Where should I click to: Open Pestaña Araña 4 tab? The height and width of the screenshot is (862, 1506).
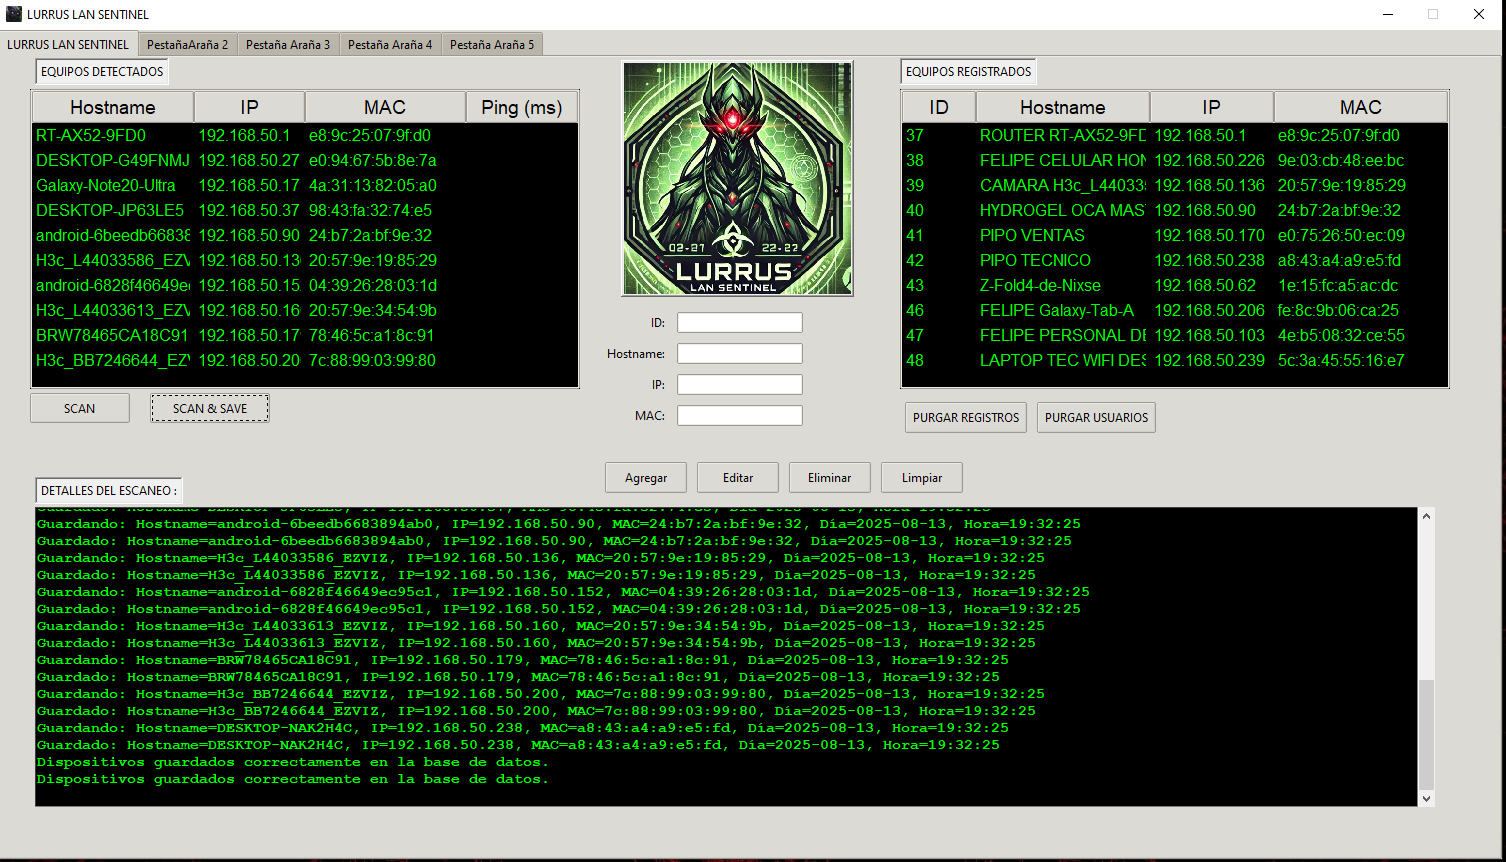(x=390, y=45)
